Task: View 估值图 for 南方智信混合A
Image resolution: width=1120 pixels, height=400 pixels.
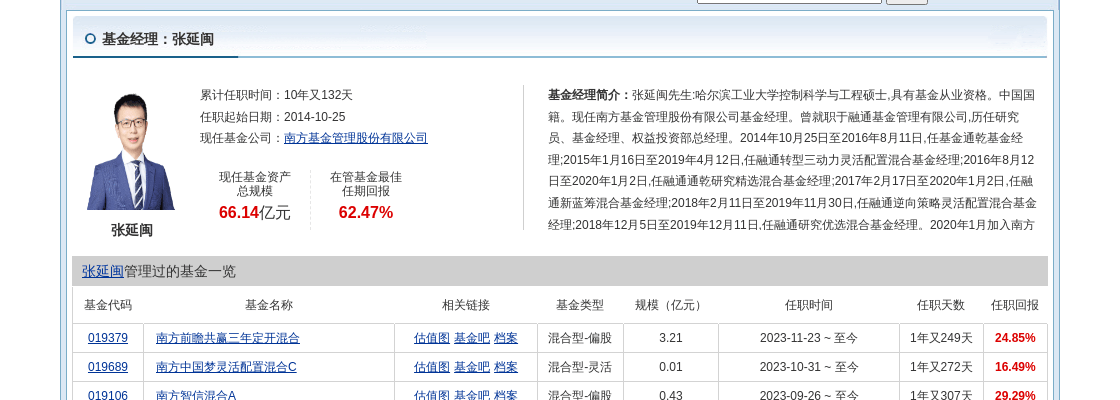Action: point(431,395)
